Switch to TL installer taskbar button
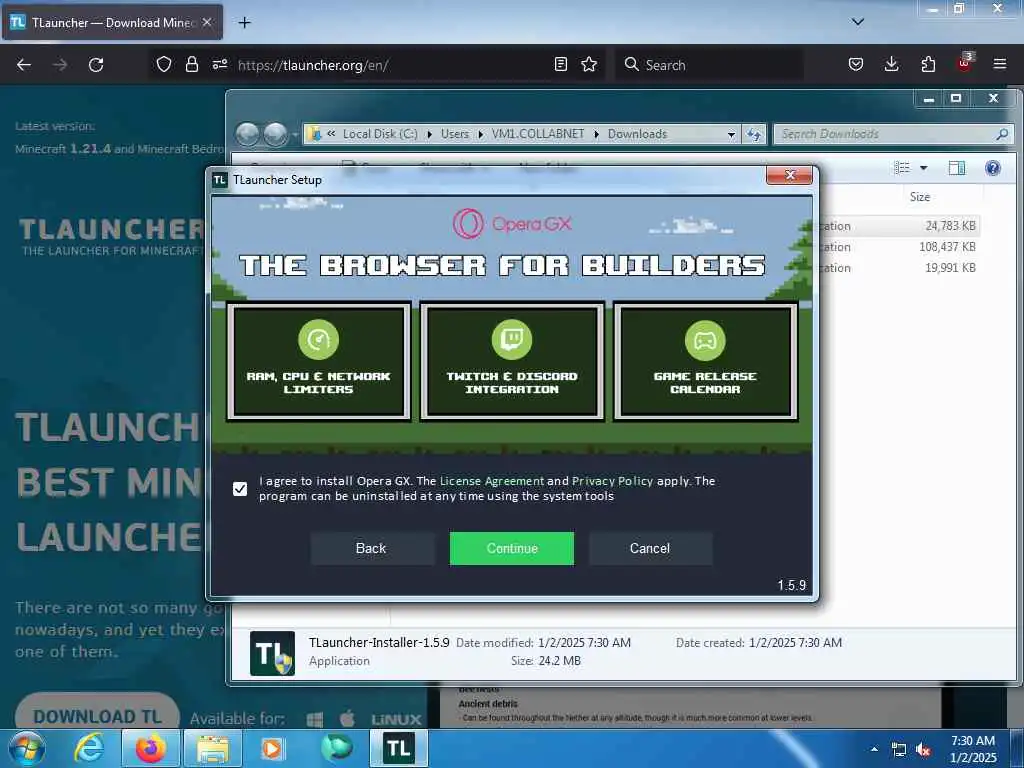The image size is (1024, 768). pos(398,748)
